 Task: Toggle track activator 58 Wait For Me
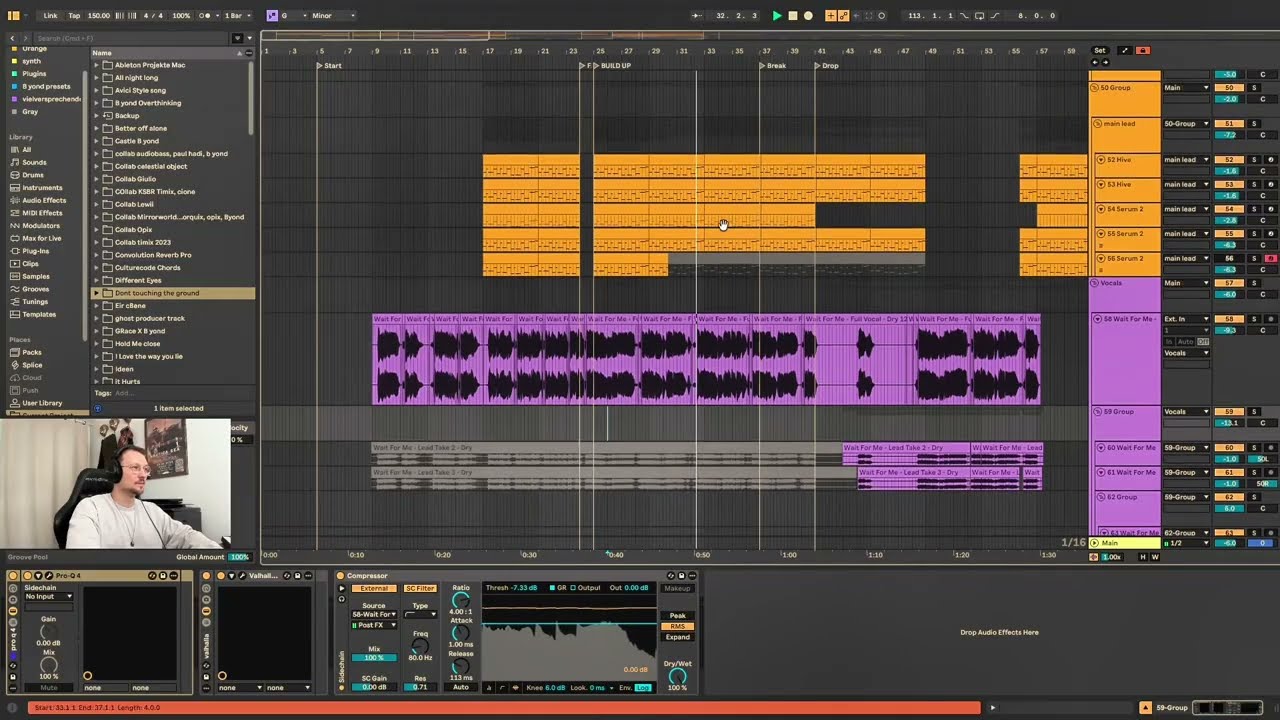pyautogui.click(x=1229, y=319)
